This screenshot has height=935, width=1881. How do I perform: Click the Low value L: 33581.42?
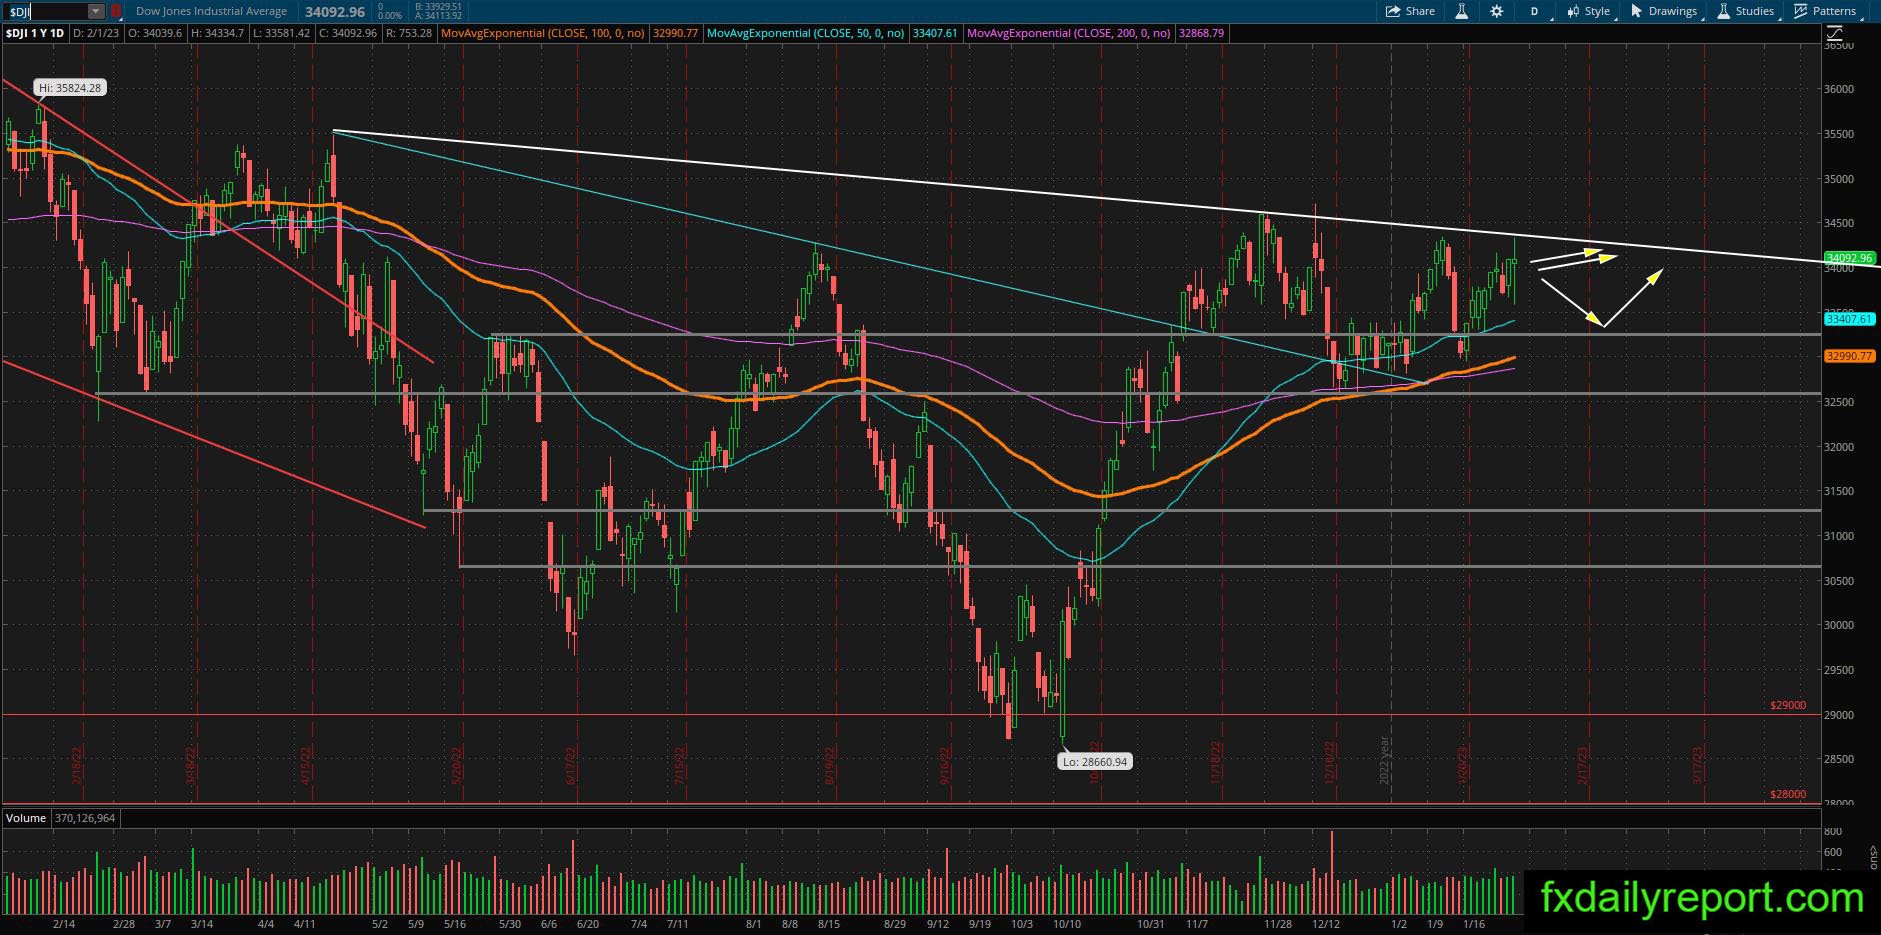[x=281, y=33]
